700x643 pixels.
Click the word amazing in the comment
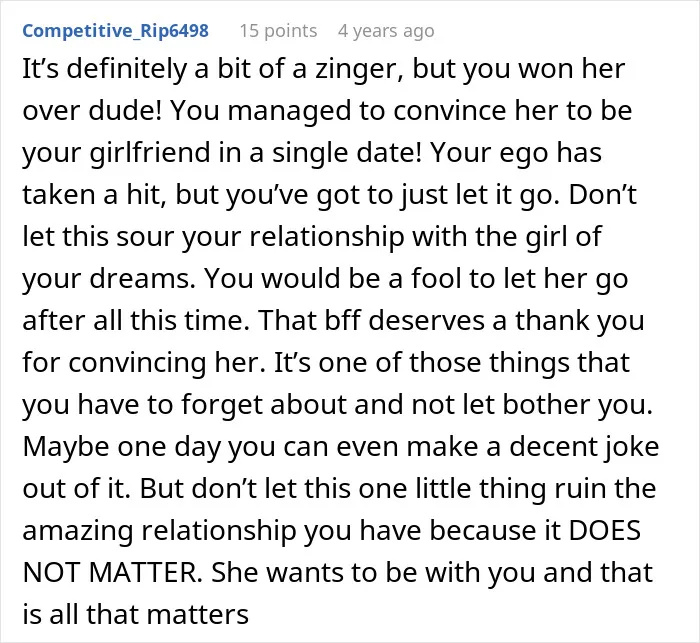tap(78, 532)
